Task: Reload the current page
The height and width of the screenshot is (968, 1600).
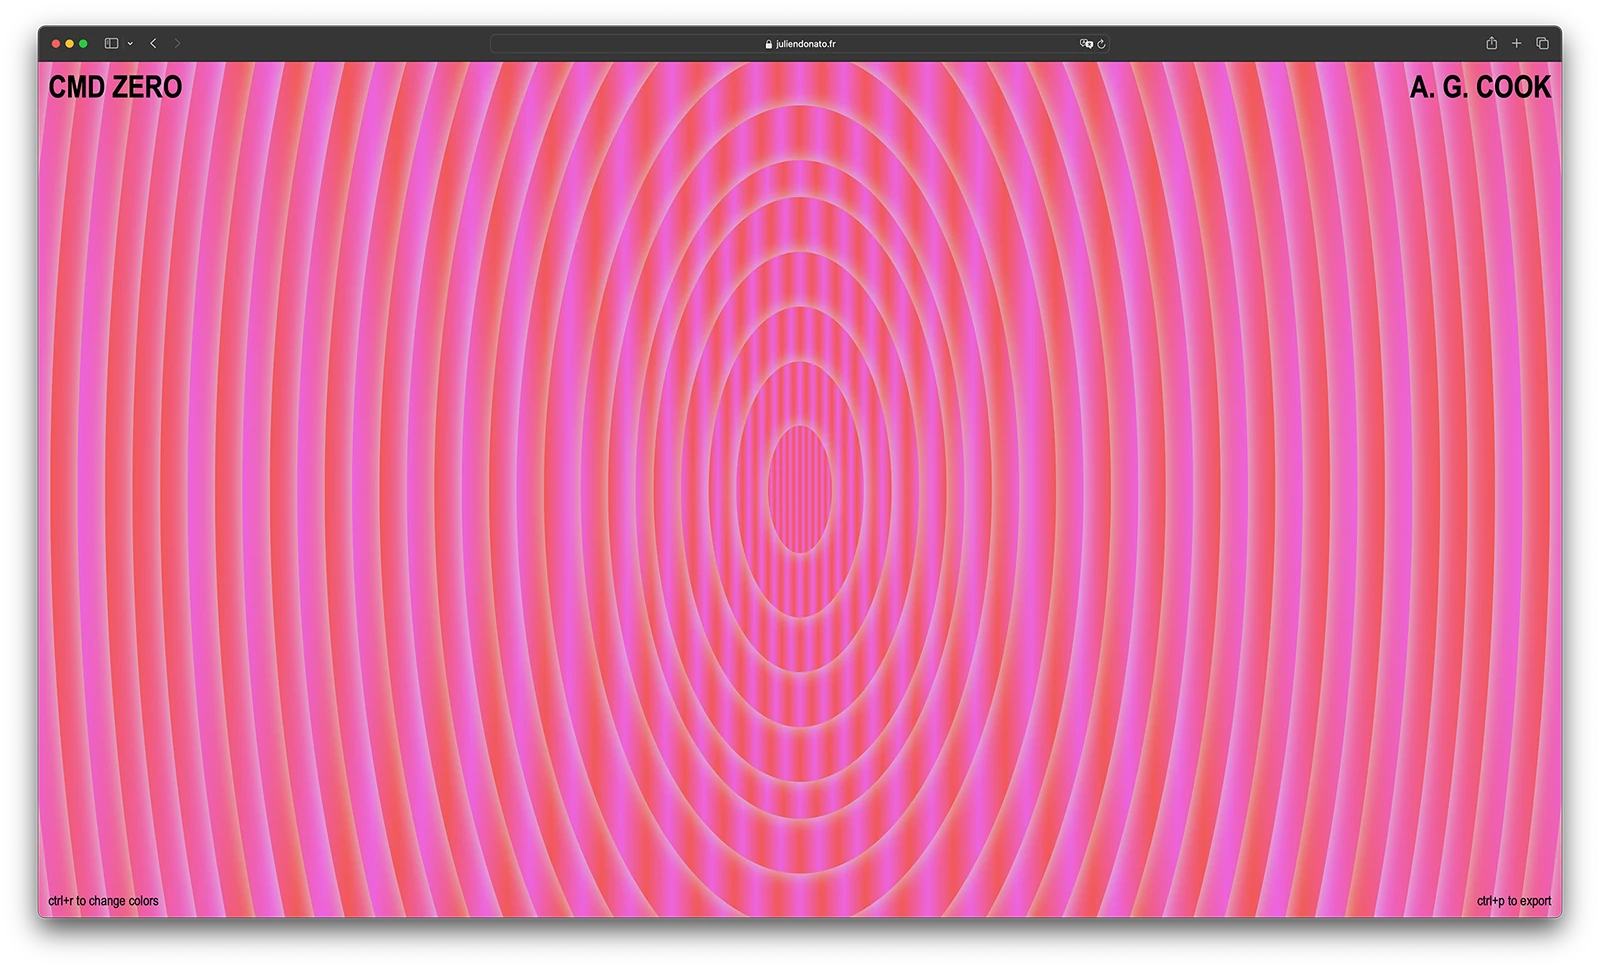Action: coord(1101,44)
